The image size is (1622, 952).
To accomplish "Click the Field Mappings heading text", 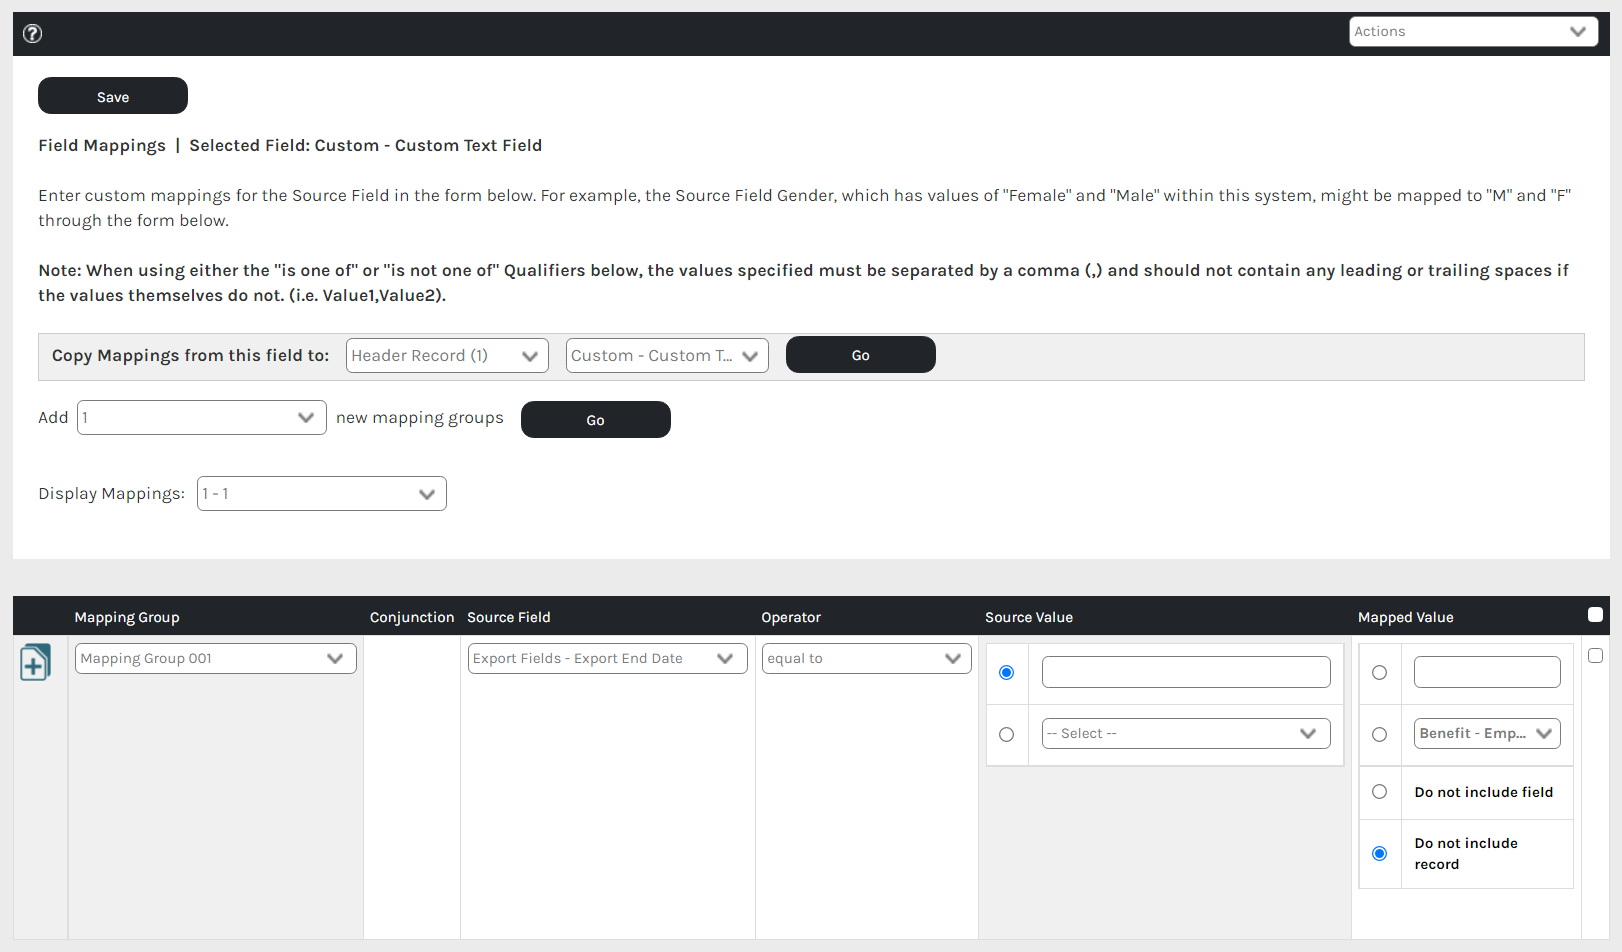I will [x=102, y=145].
